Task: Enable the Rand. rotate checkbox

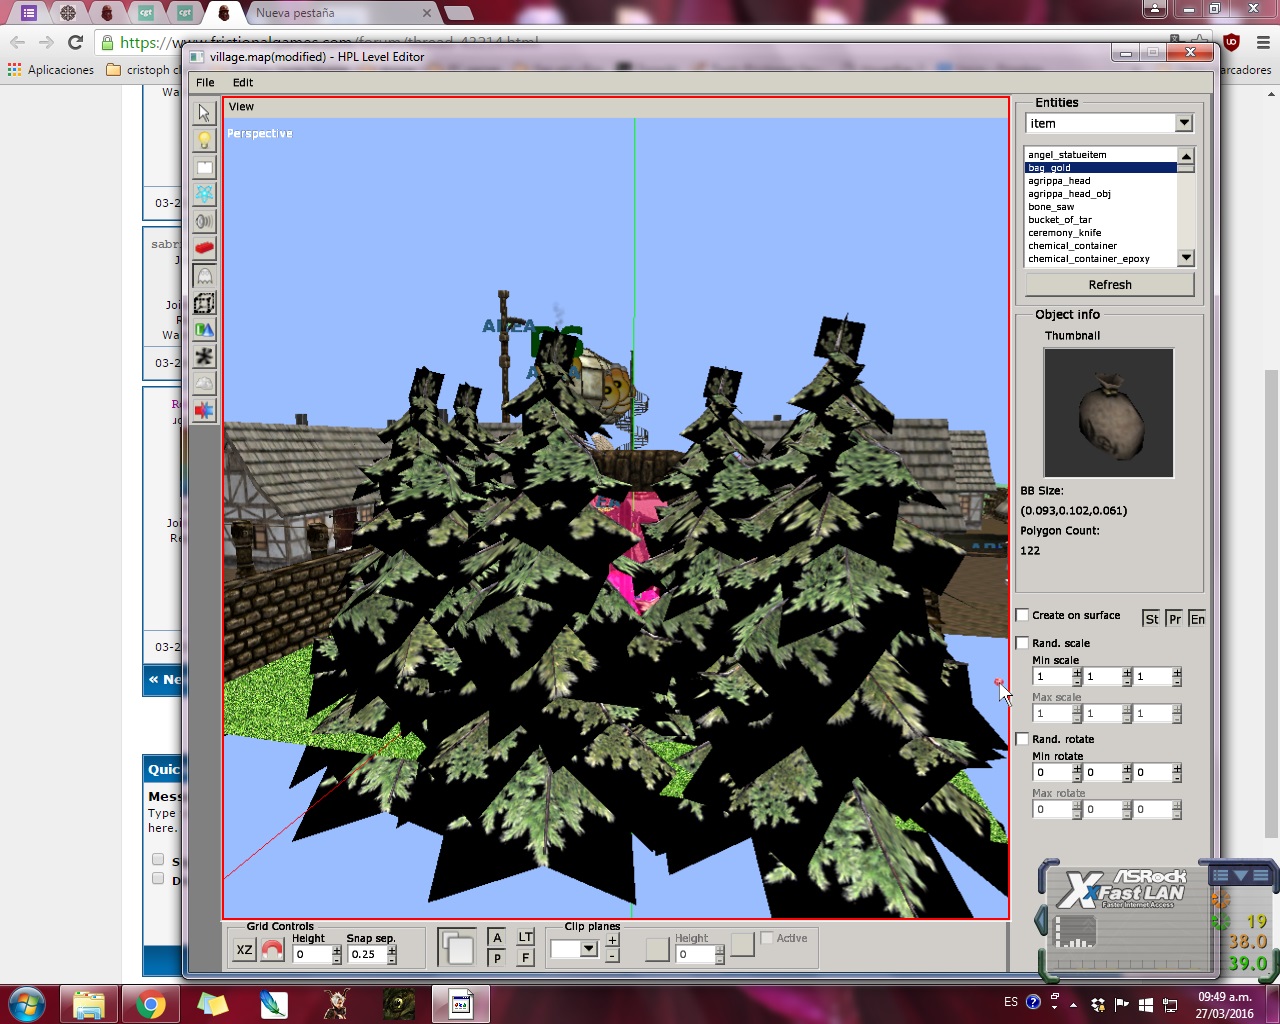Action: (1022, 739)
